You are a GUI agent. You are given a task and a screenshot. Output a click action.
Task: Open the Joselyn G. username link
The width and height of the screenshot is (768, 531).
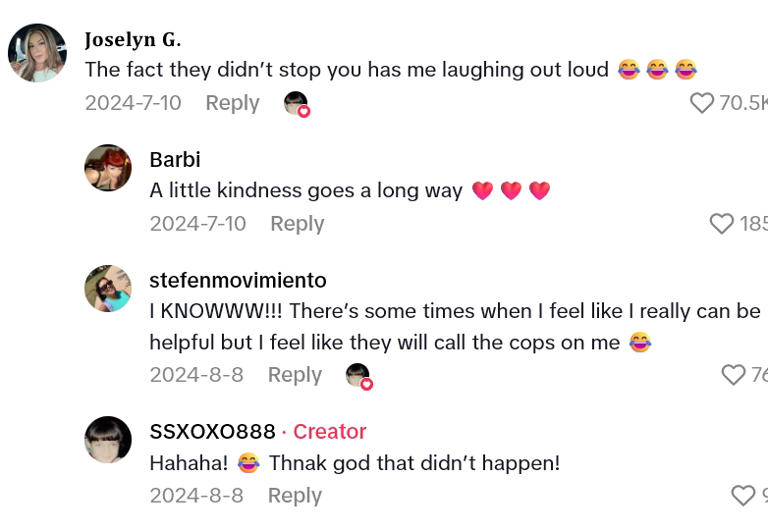click(132, 40)
